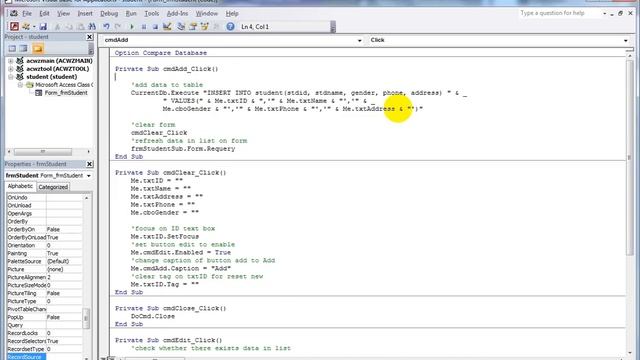Click the Break (pause) icon
Screen dimensions: 640x360
tap(144, 27)
